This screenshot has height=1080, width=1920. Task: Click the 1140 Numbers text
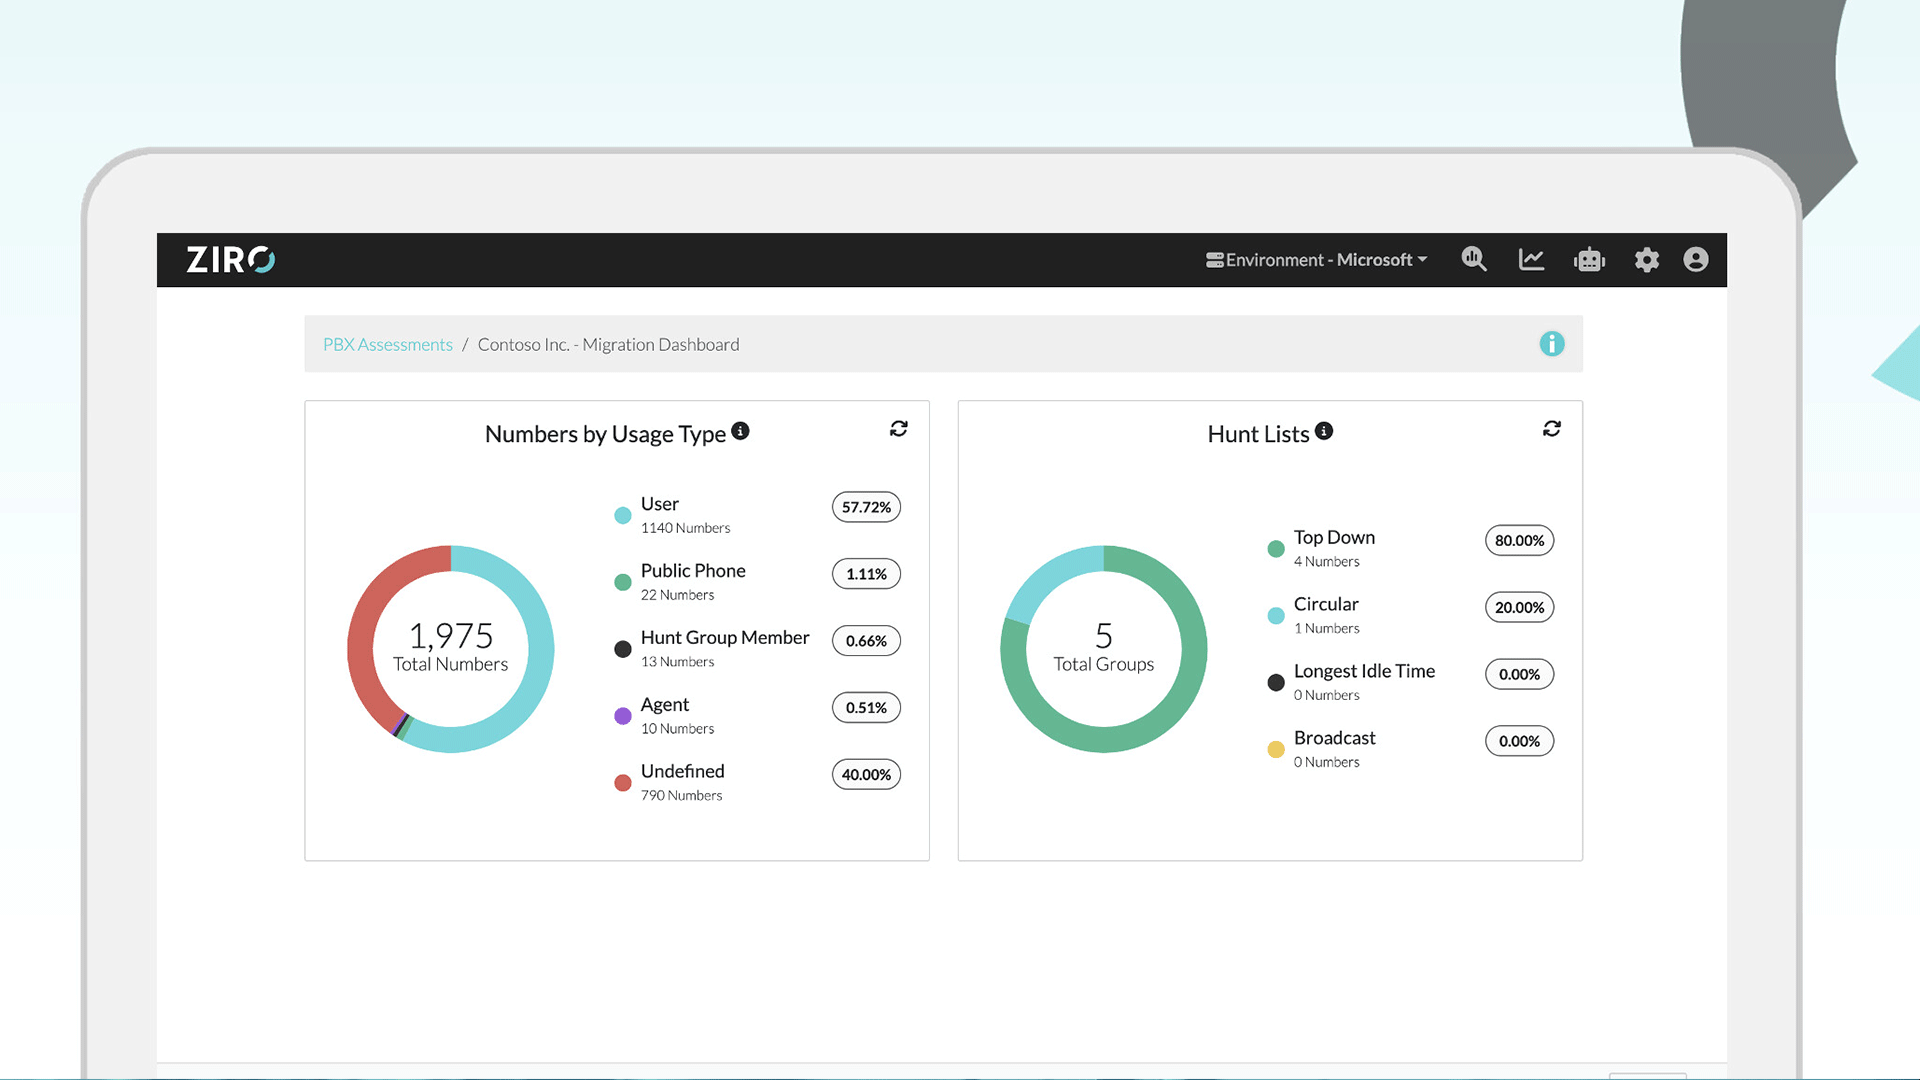(x=686, y=528)
